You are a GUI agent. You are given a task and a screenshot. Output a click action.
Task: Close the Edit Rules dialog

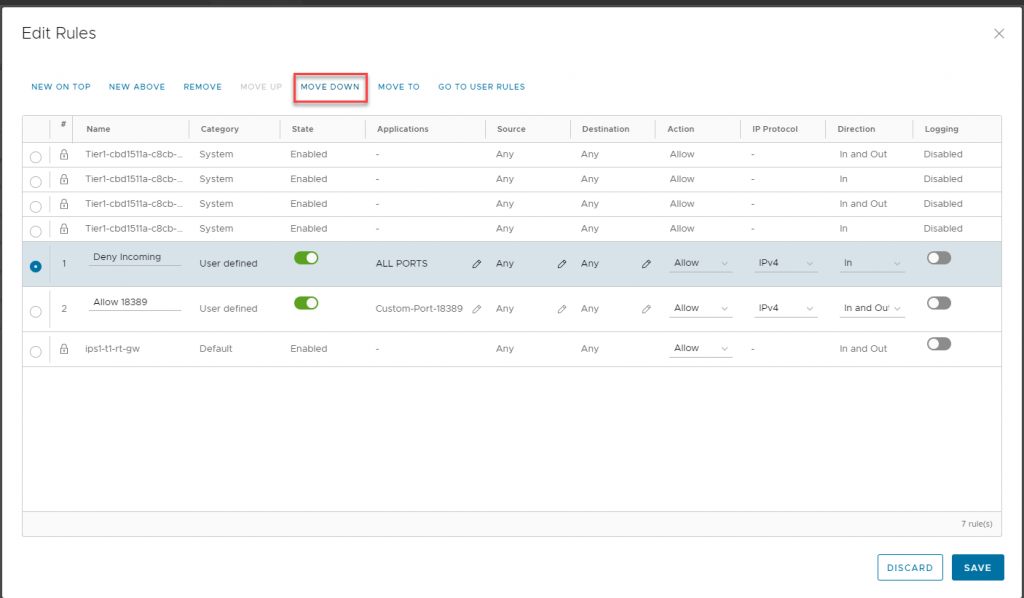(x=998, y=34)
